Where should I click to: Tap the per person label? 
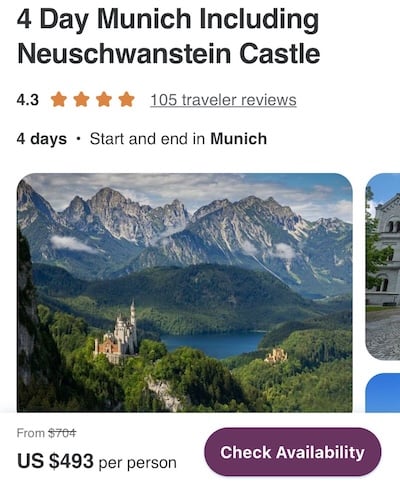coord(138,463)
